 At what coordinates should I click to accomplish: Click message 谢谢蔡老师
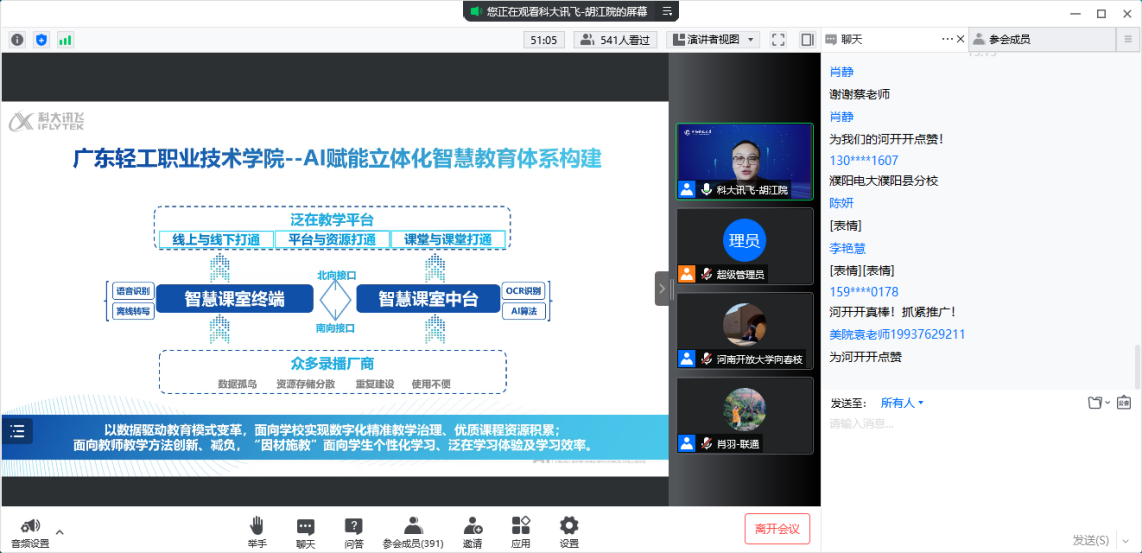[859, 94]
